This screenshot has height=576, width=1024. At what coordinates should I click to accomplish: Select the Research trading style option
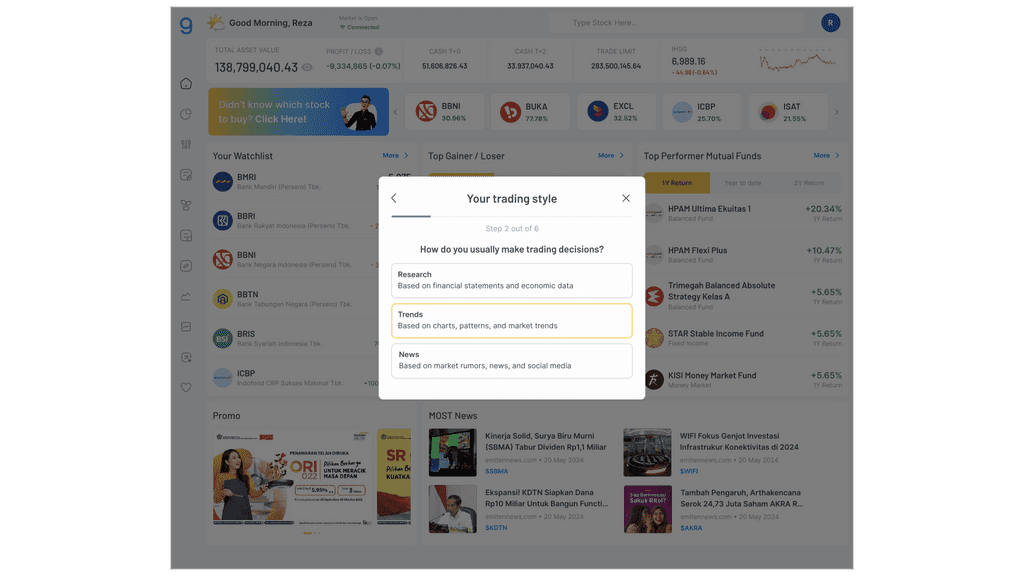511,280
